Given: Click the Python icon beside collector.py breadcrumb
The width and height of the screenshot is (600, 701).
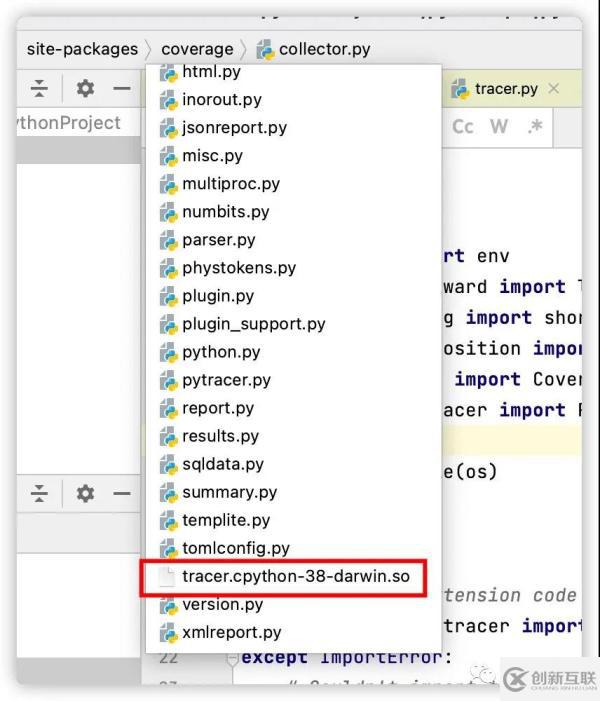Looking at the screenshot, I should pos(265,49).
